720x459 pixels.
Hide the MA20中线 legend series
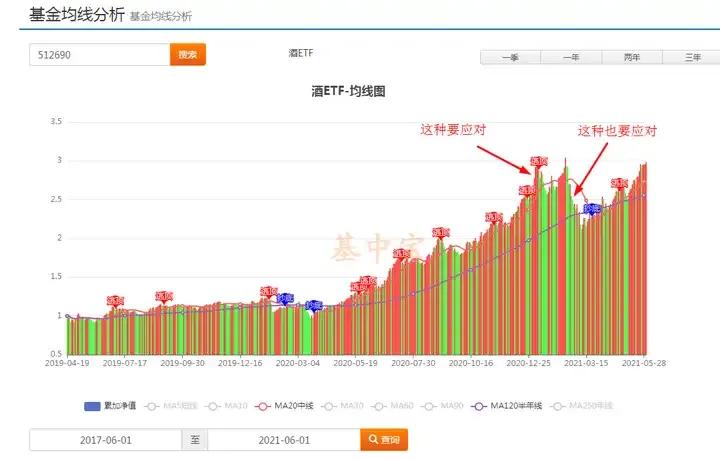[x=285, y=406]
